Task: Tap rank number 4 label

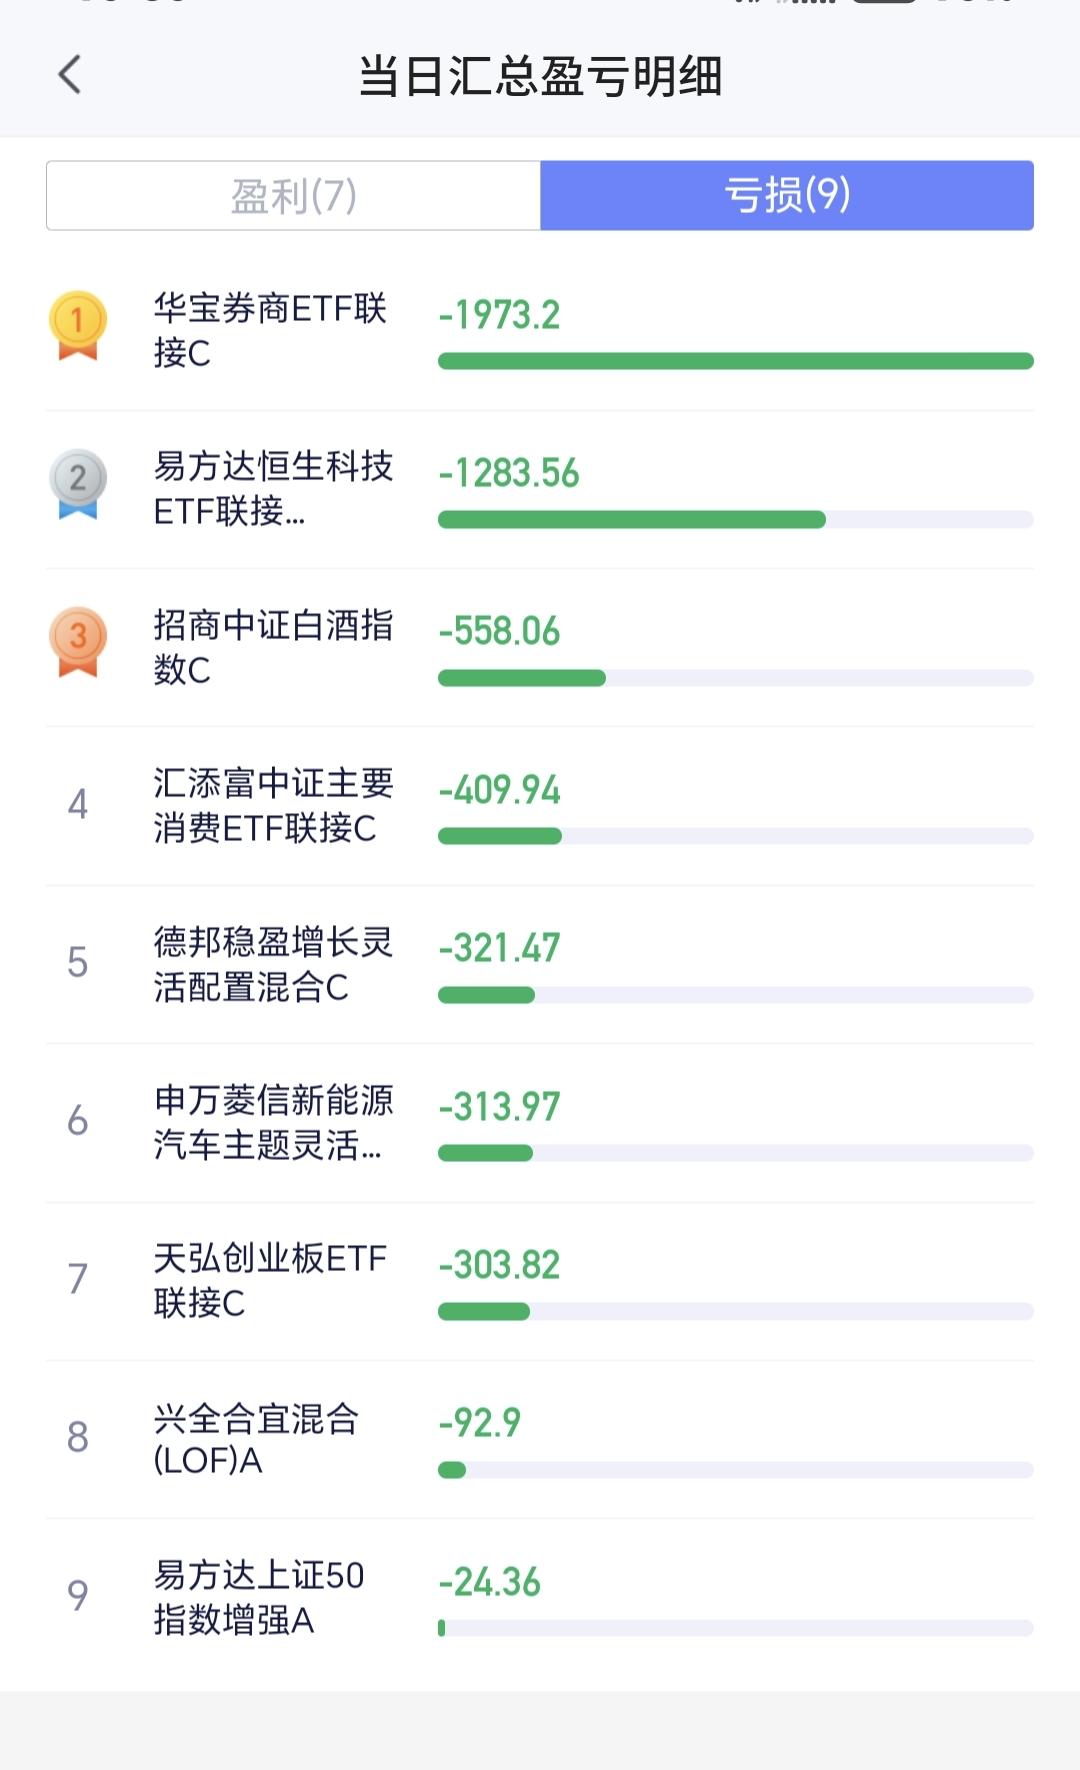Action: pyautogui.click(x=78, y=804)
